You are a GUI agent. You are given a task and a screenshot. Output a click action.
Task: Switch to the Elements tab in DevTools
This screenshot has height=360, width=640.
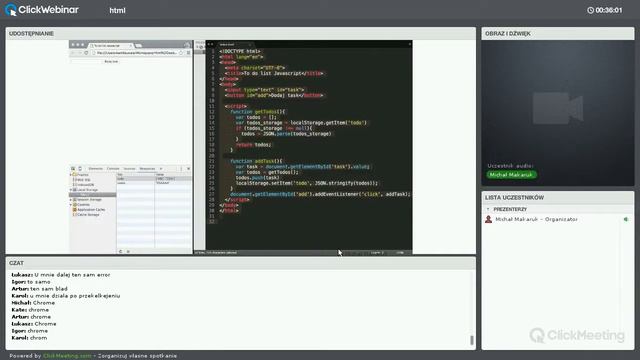(96, 169)
